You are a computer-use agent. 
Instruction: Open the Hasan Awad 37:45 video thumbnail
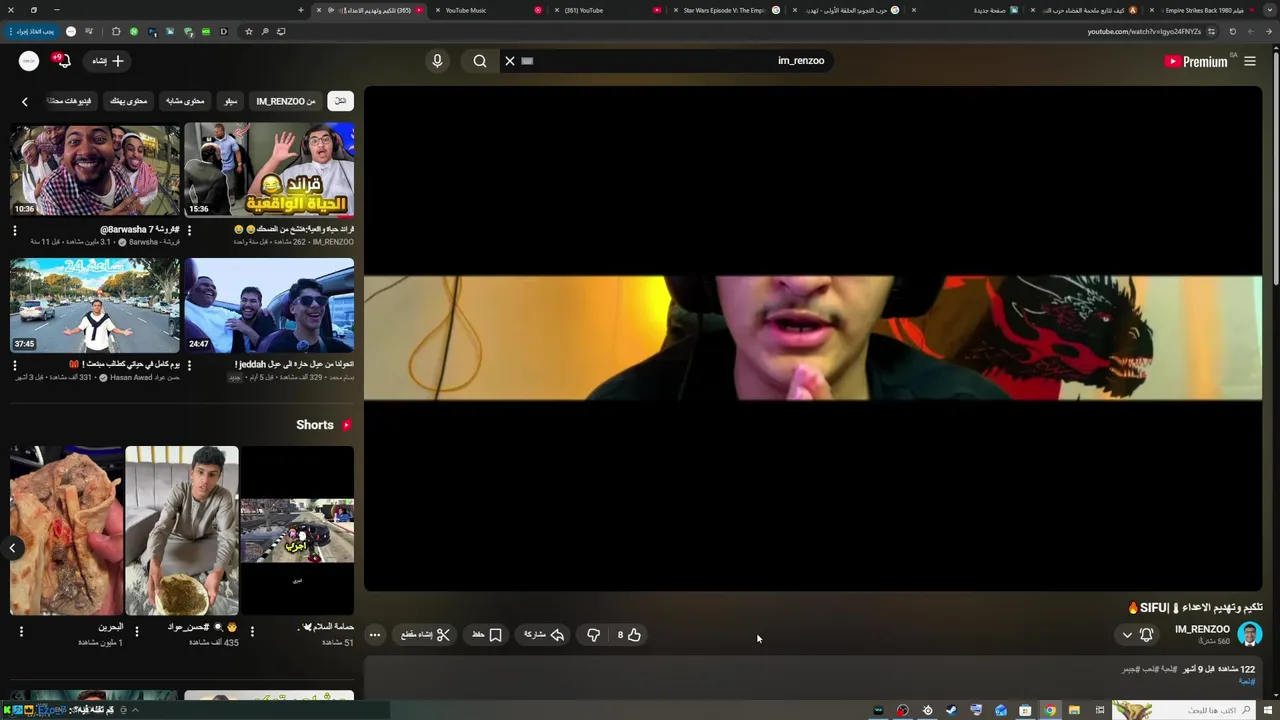pos(95,305)
